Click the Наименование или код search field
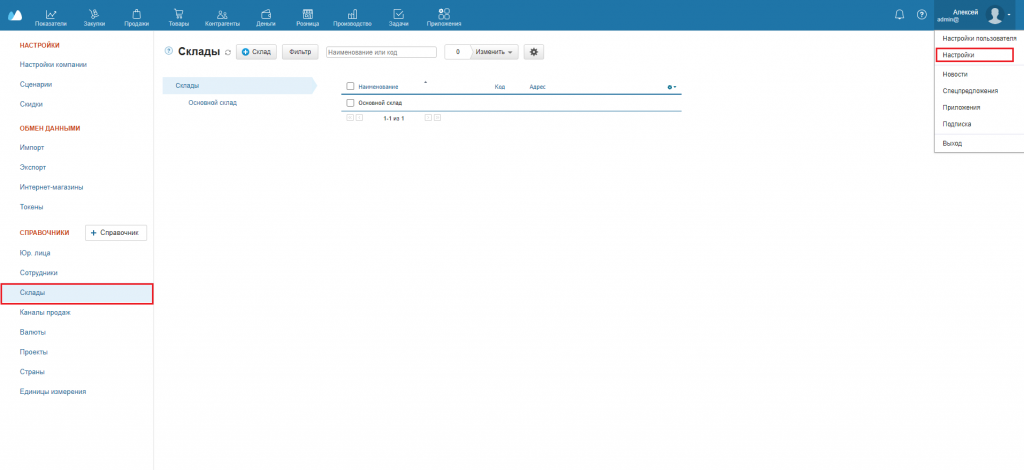The image size is (1024, 470). (x=381, y=52)
